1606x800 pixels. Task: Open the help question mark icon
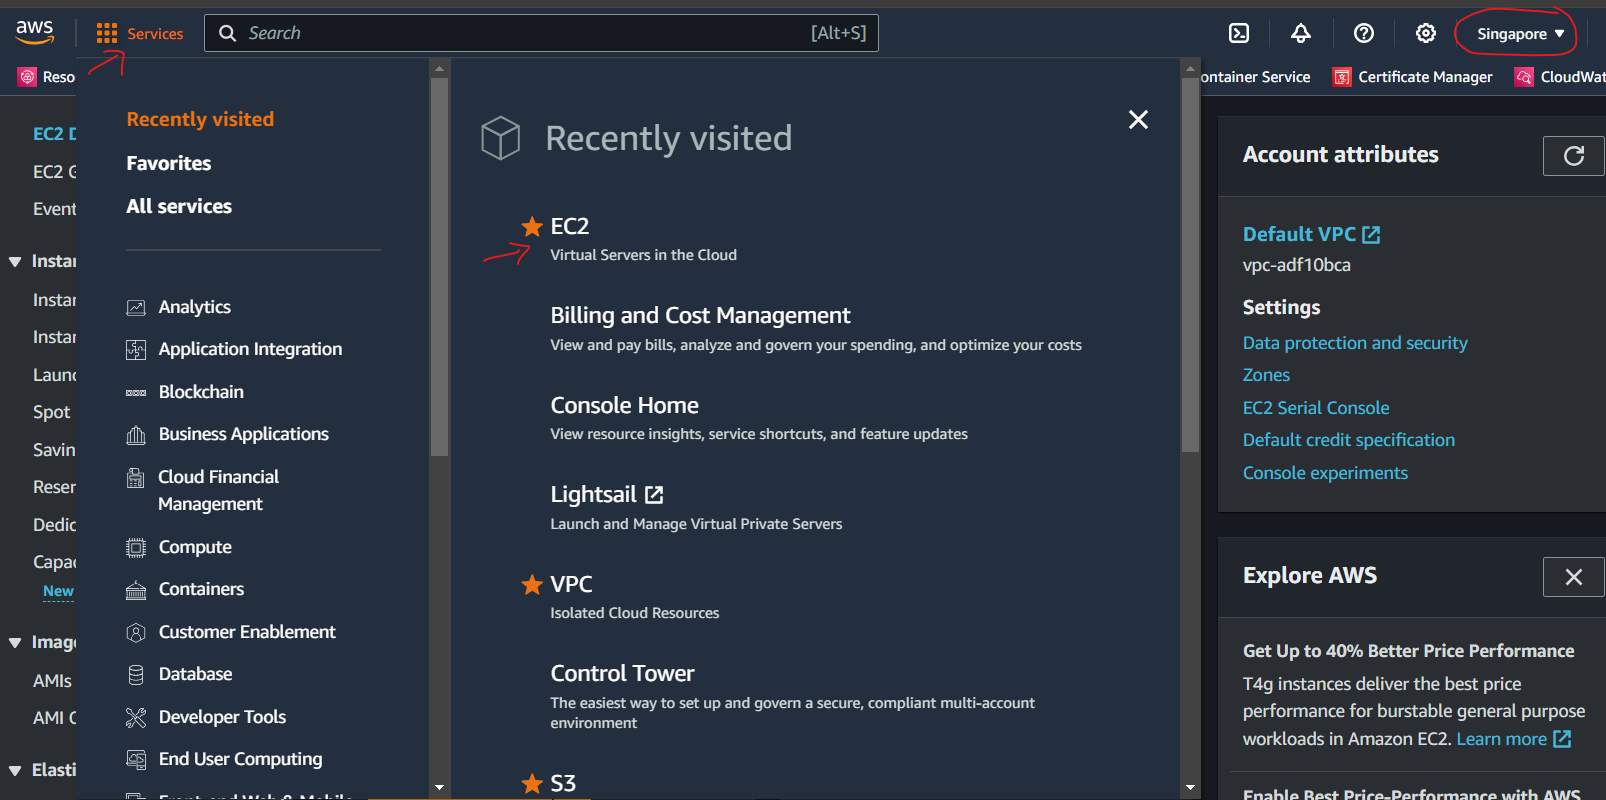tap(1363, 33)
